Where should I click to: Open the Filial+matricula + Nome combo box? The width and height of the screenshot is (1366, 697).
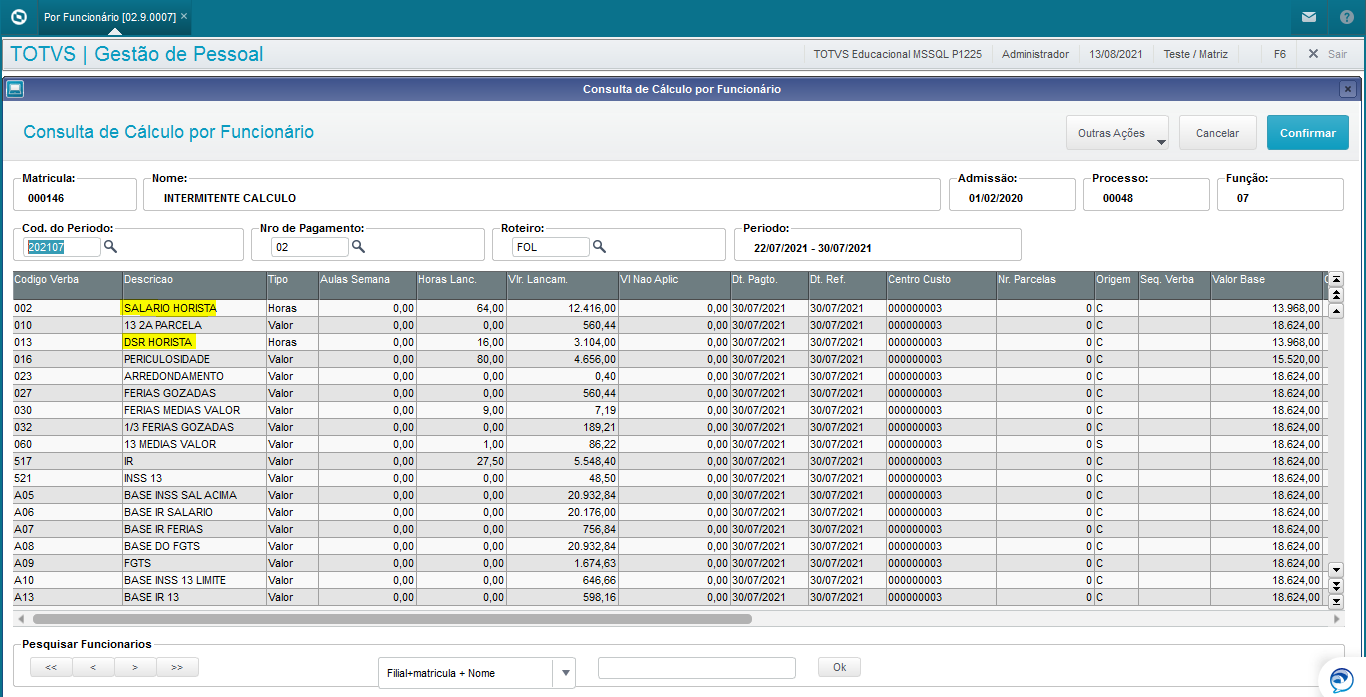pyautogui.click(x=476, y=673)
